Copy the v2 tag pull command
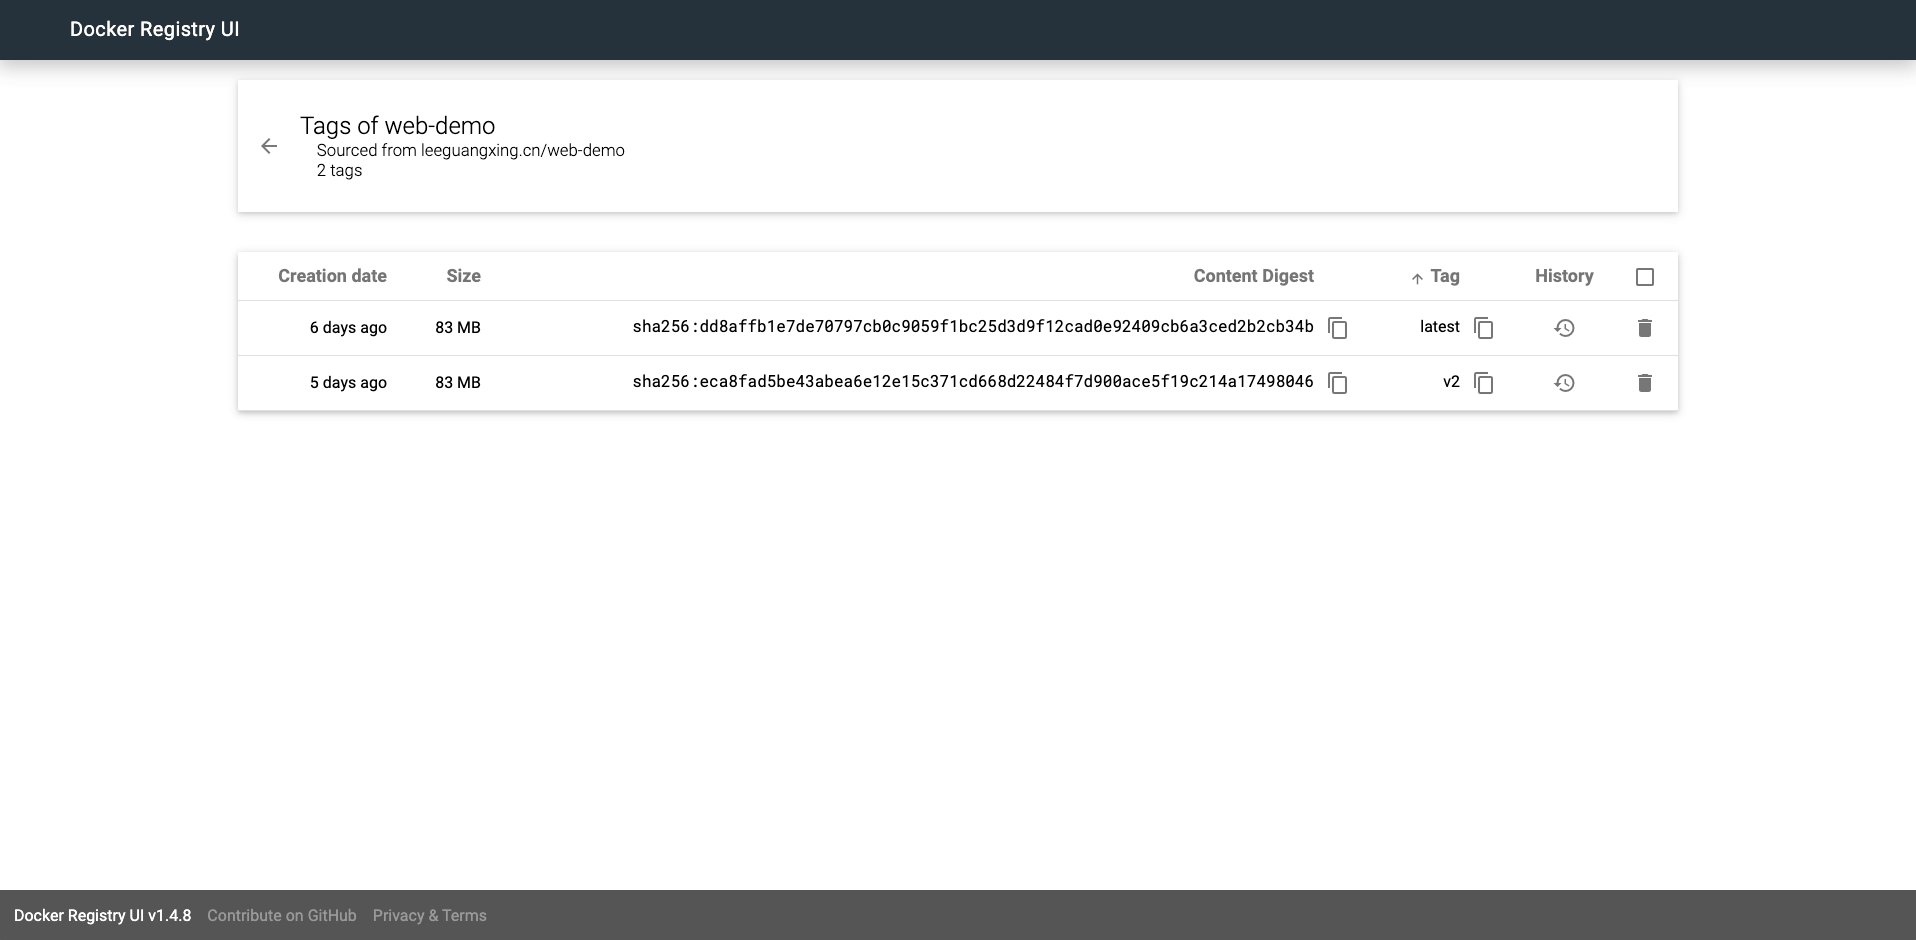Viewport: 1916px width, 940px height. pyautogui.click(x=1484, y=383)
